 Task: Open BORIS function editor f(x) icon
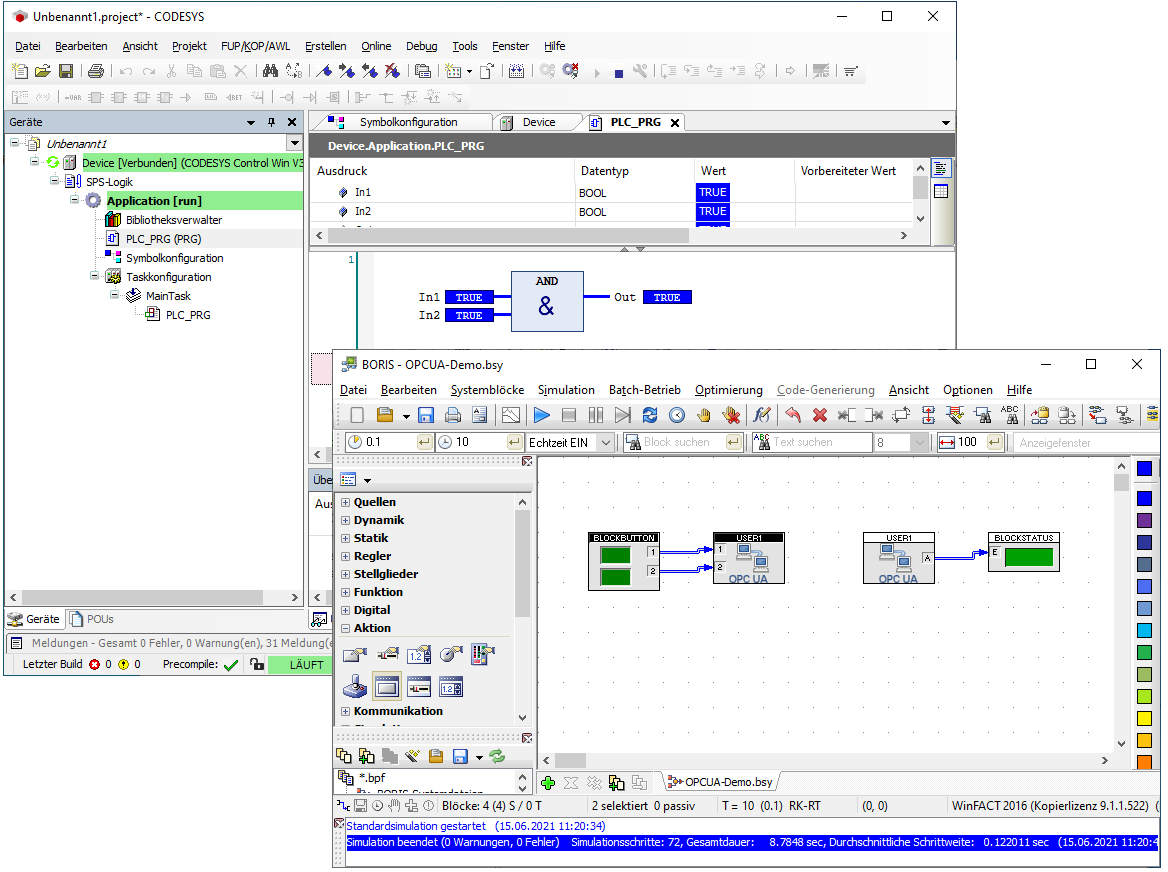[x=761, y=415]
